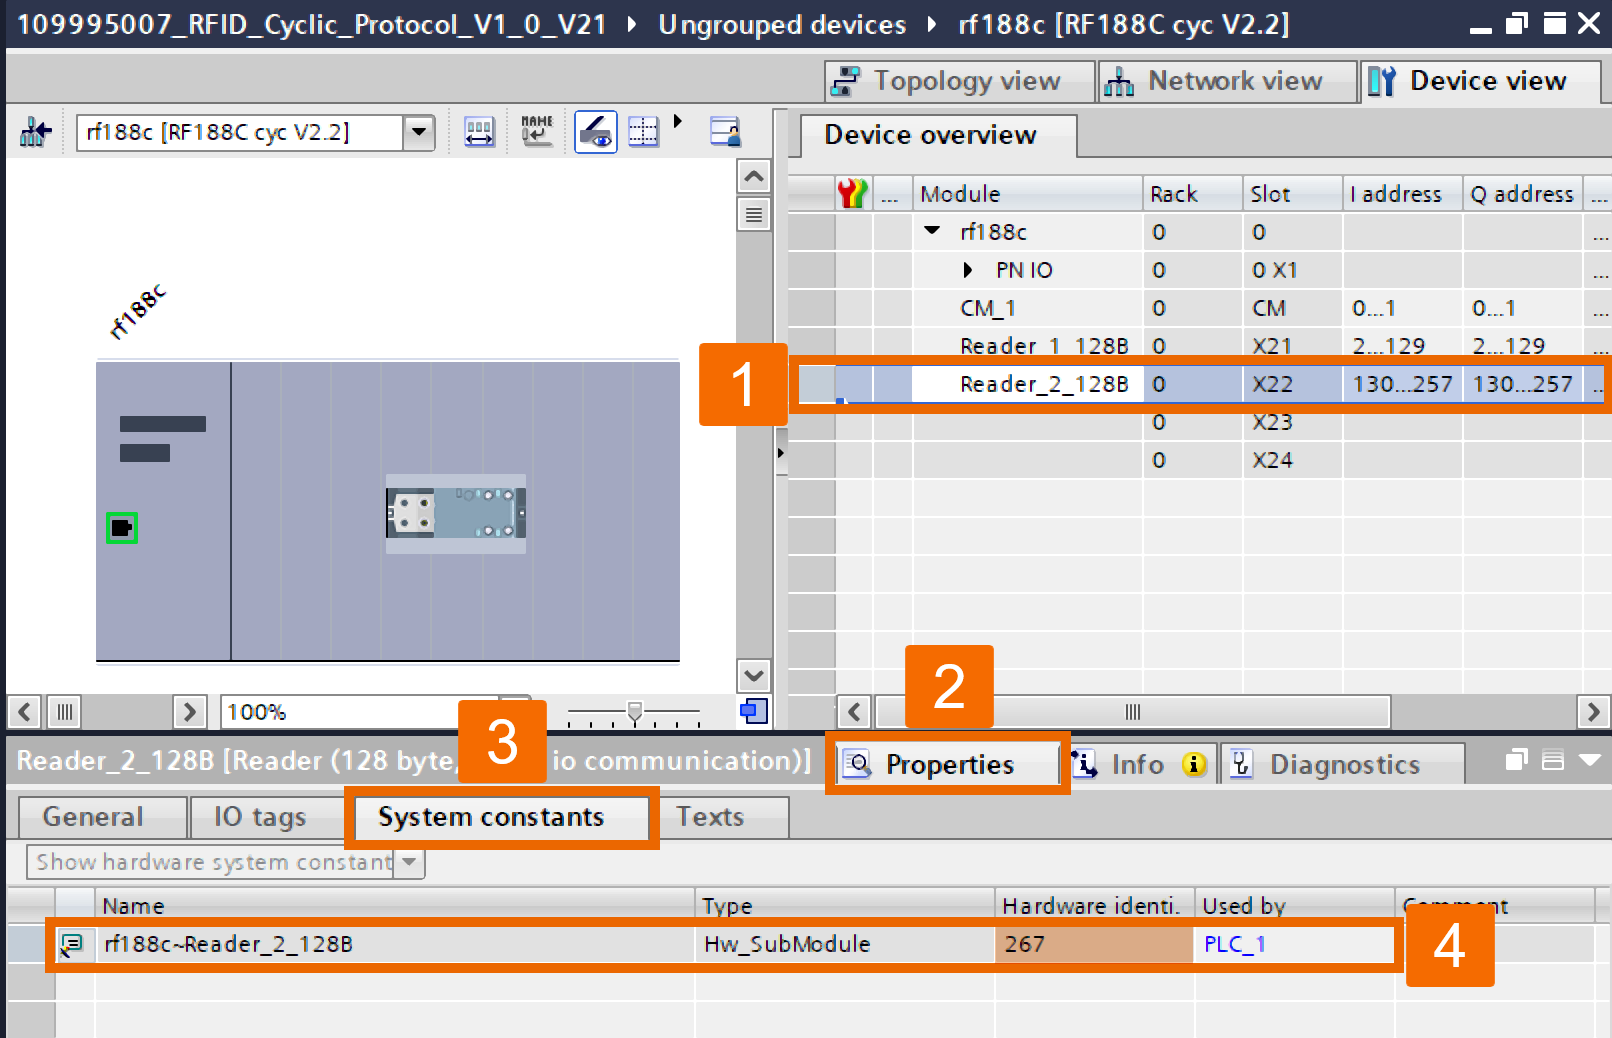
Task: Toggle the show address labels icon
Action: [596, 132]
